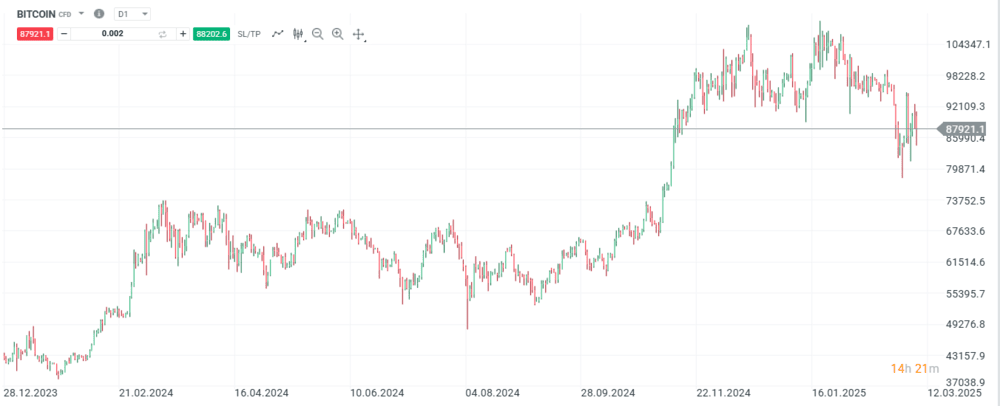Viewport: 1000px width, 406px height.
Task: Select the crosshair move tool
Action: click(358, 34)
